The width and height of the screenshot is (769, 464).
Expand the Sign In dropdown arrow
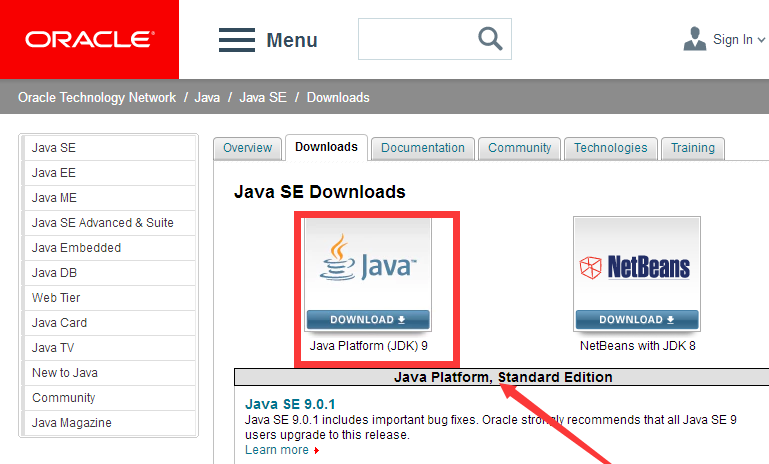coord(761,40)
